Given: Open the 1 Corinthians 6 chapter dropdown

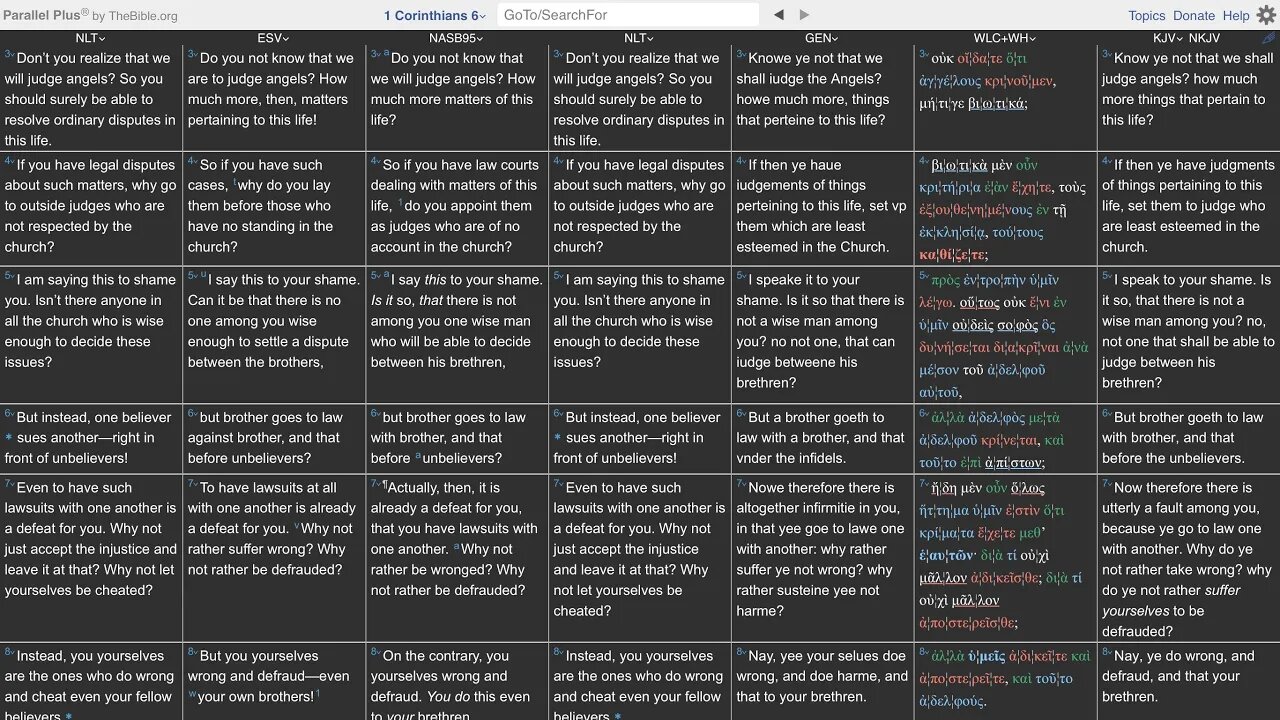Looking at the screenshot, I should (435, 15).
